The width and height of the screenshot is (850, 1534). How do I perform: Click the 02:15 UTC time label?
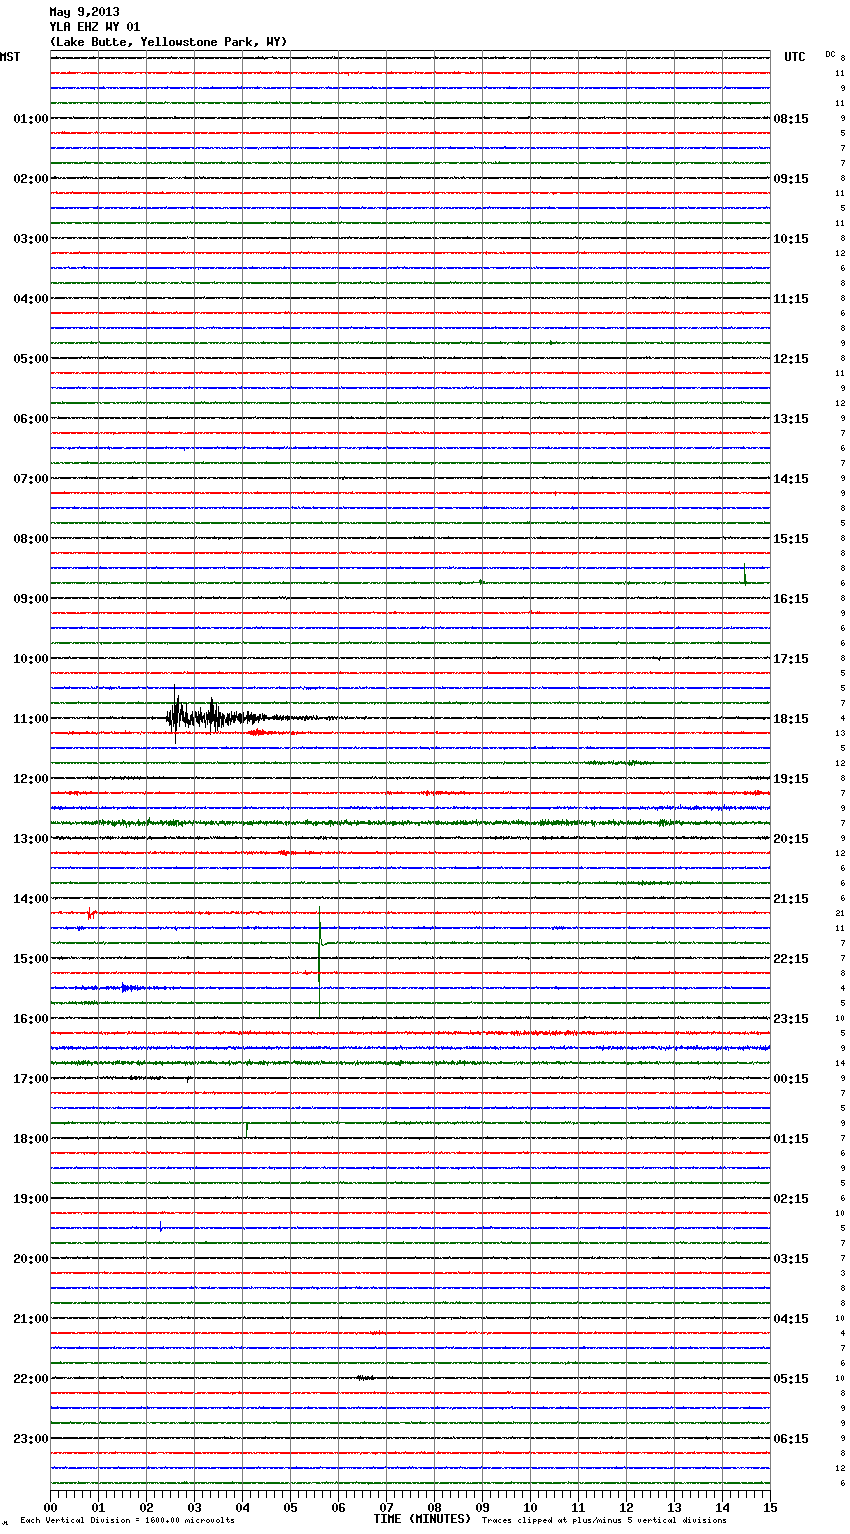(791, 1199)
